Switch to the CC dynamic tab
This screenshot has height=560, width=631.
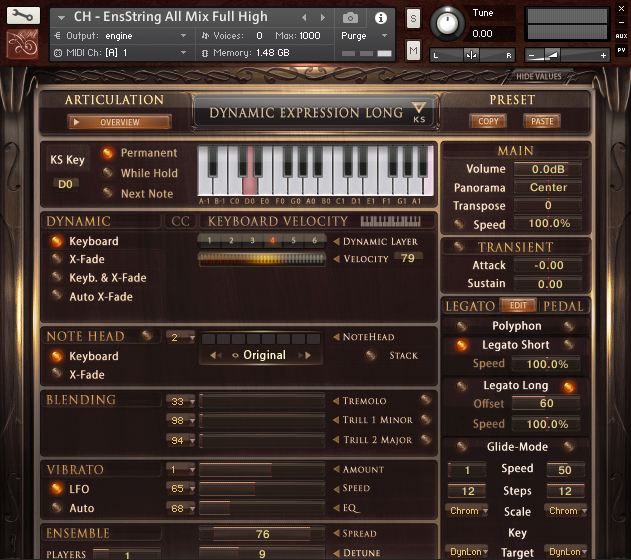click(180, 221)
